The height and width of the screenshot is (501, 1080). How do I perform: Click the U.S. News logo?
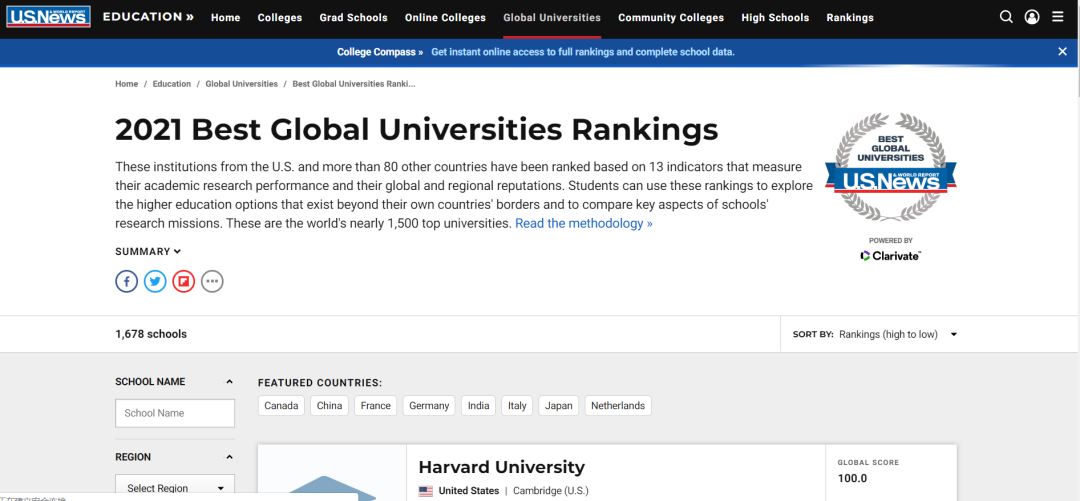click(x=48, y=17)
